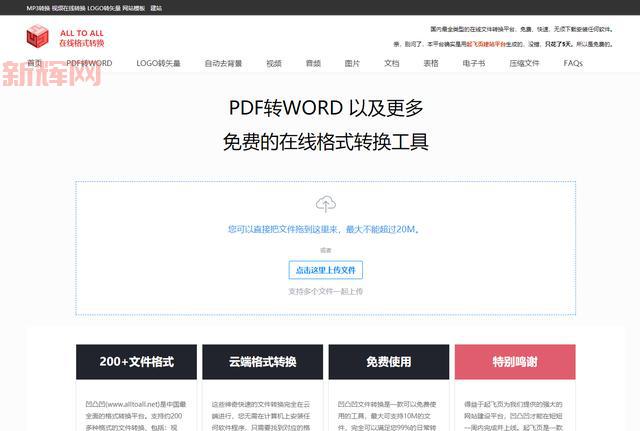The height and width of the screenshot is (431, 640).
Task: Open the 视频 navigation item
Action: [274, 63]
